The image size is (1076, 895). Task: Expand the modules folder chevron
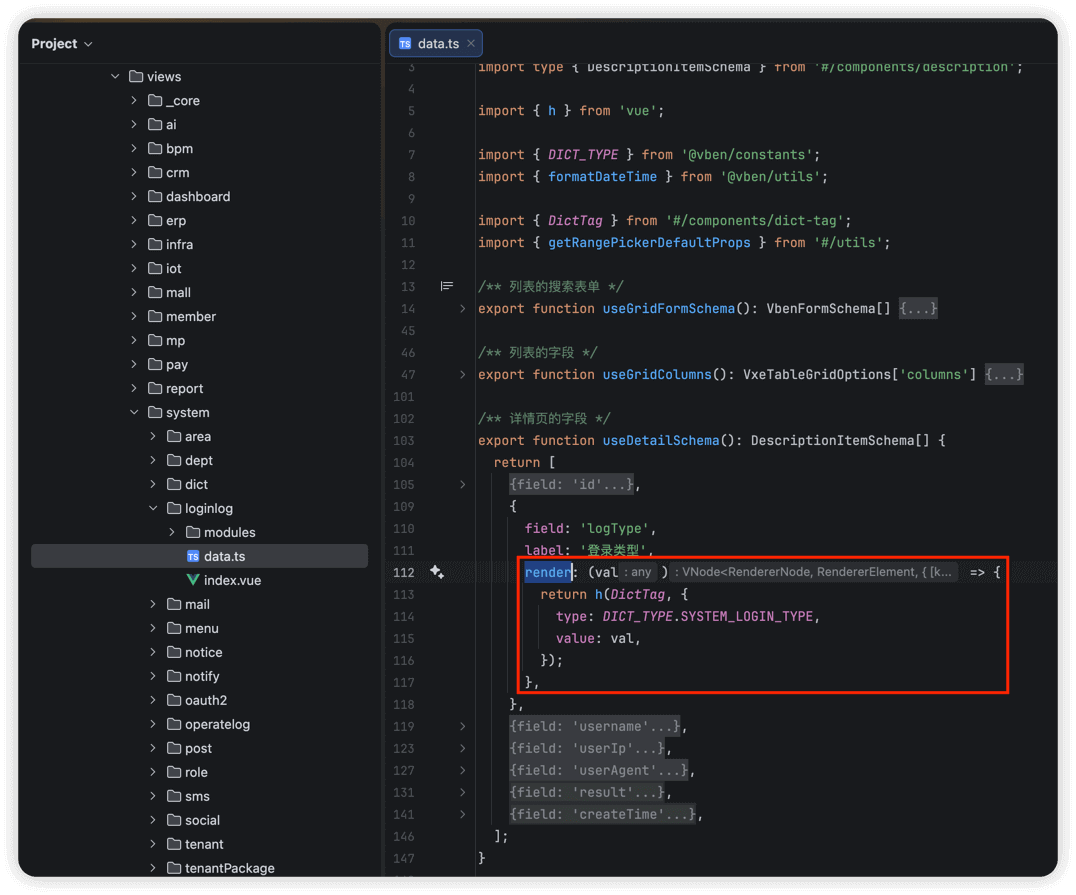(x=172, y=532)
